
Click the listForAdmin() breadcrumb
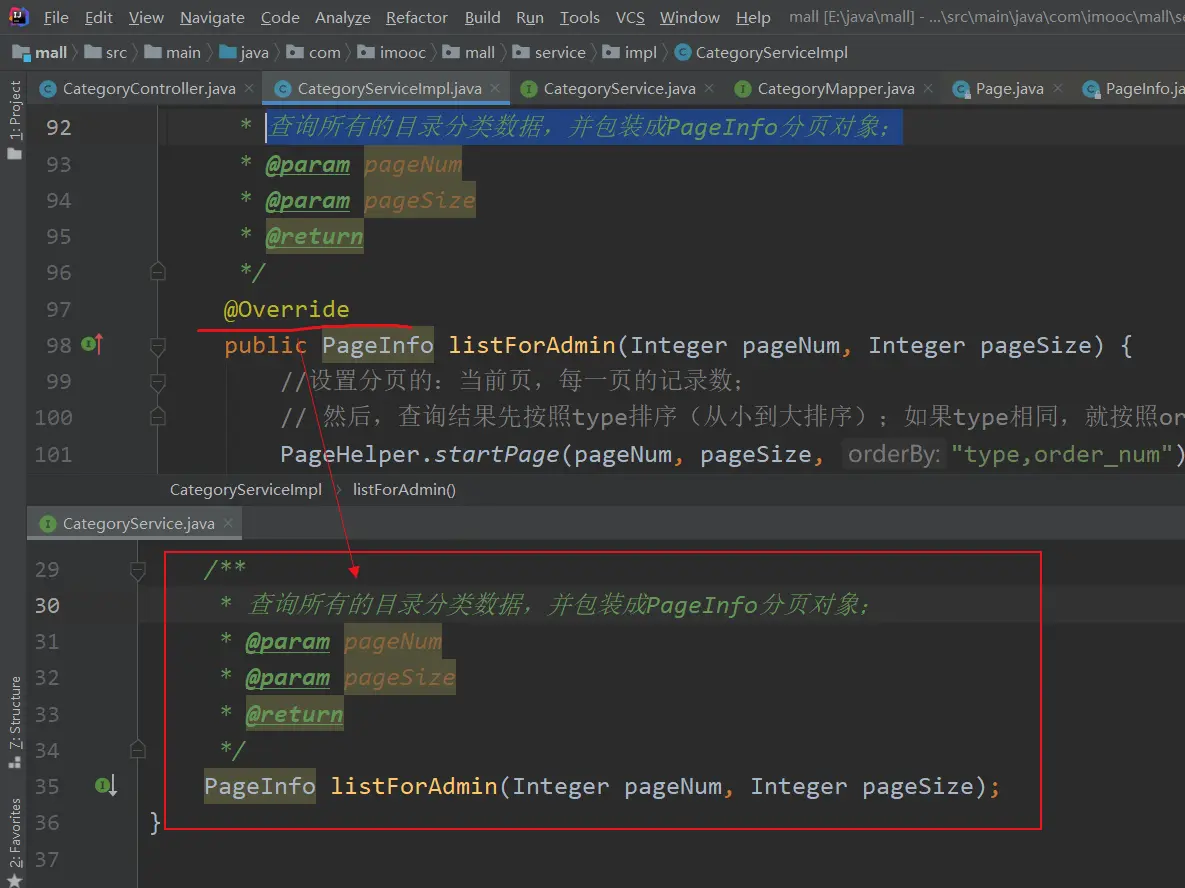(404, 490)
